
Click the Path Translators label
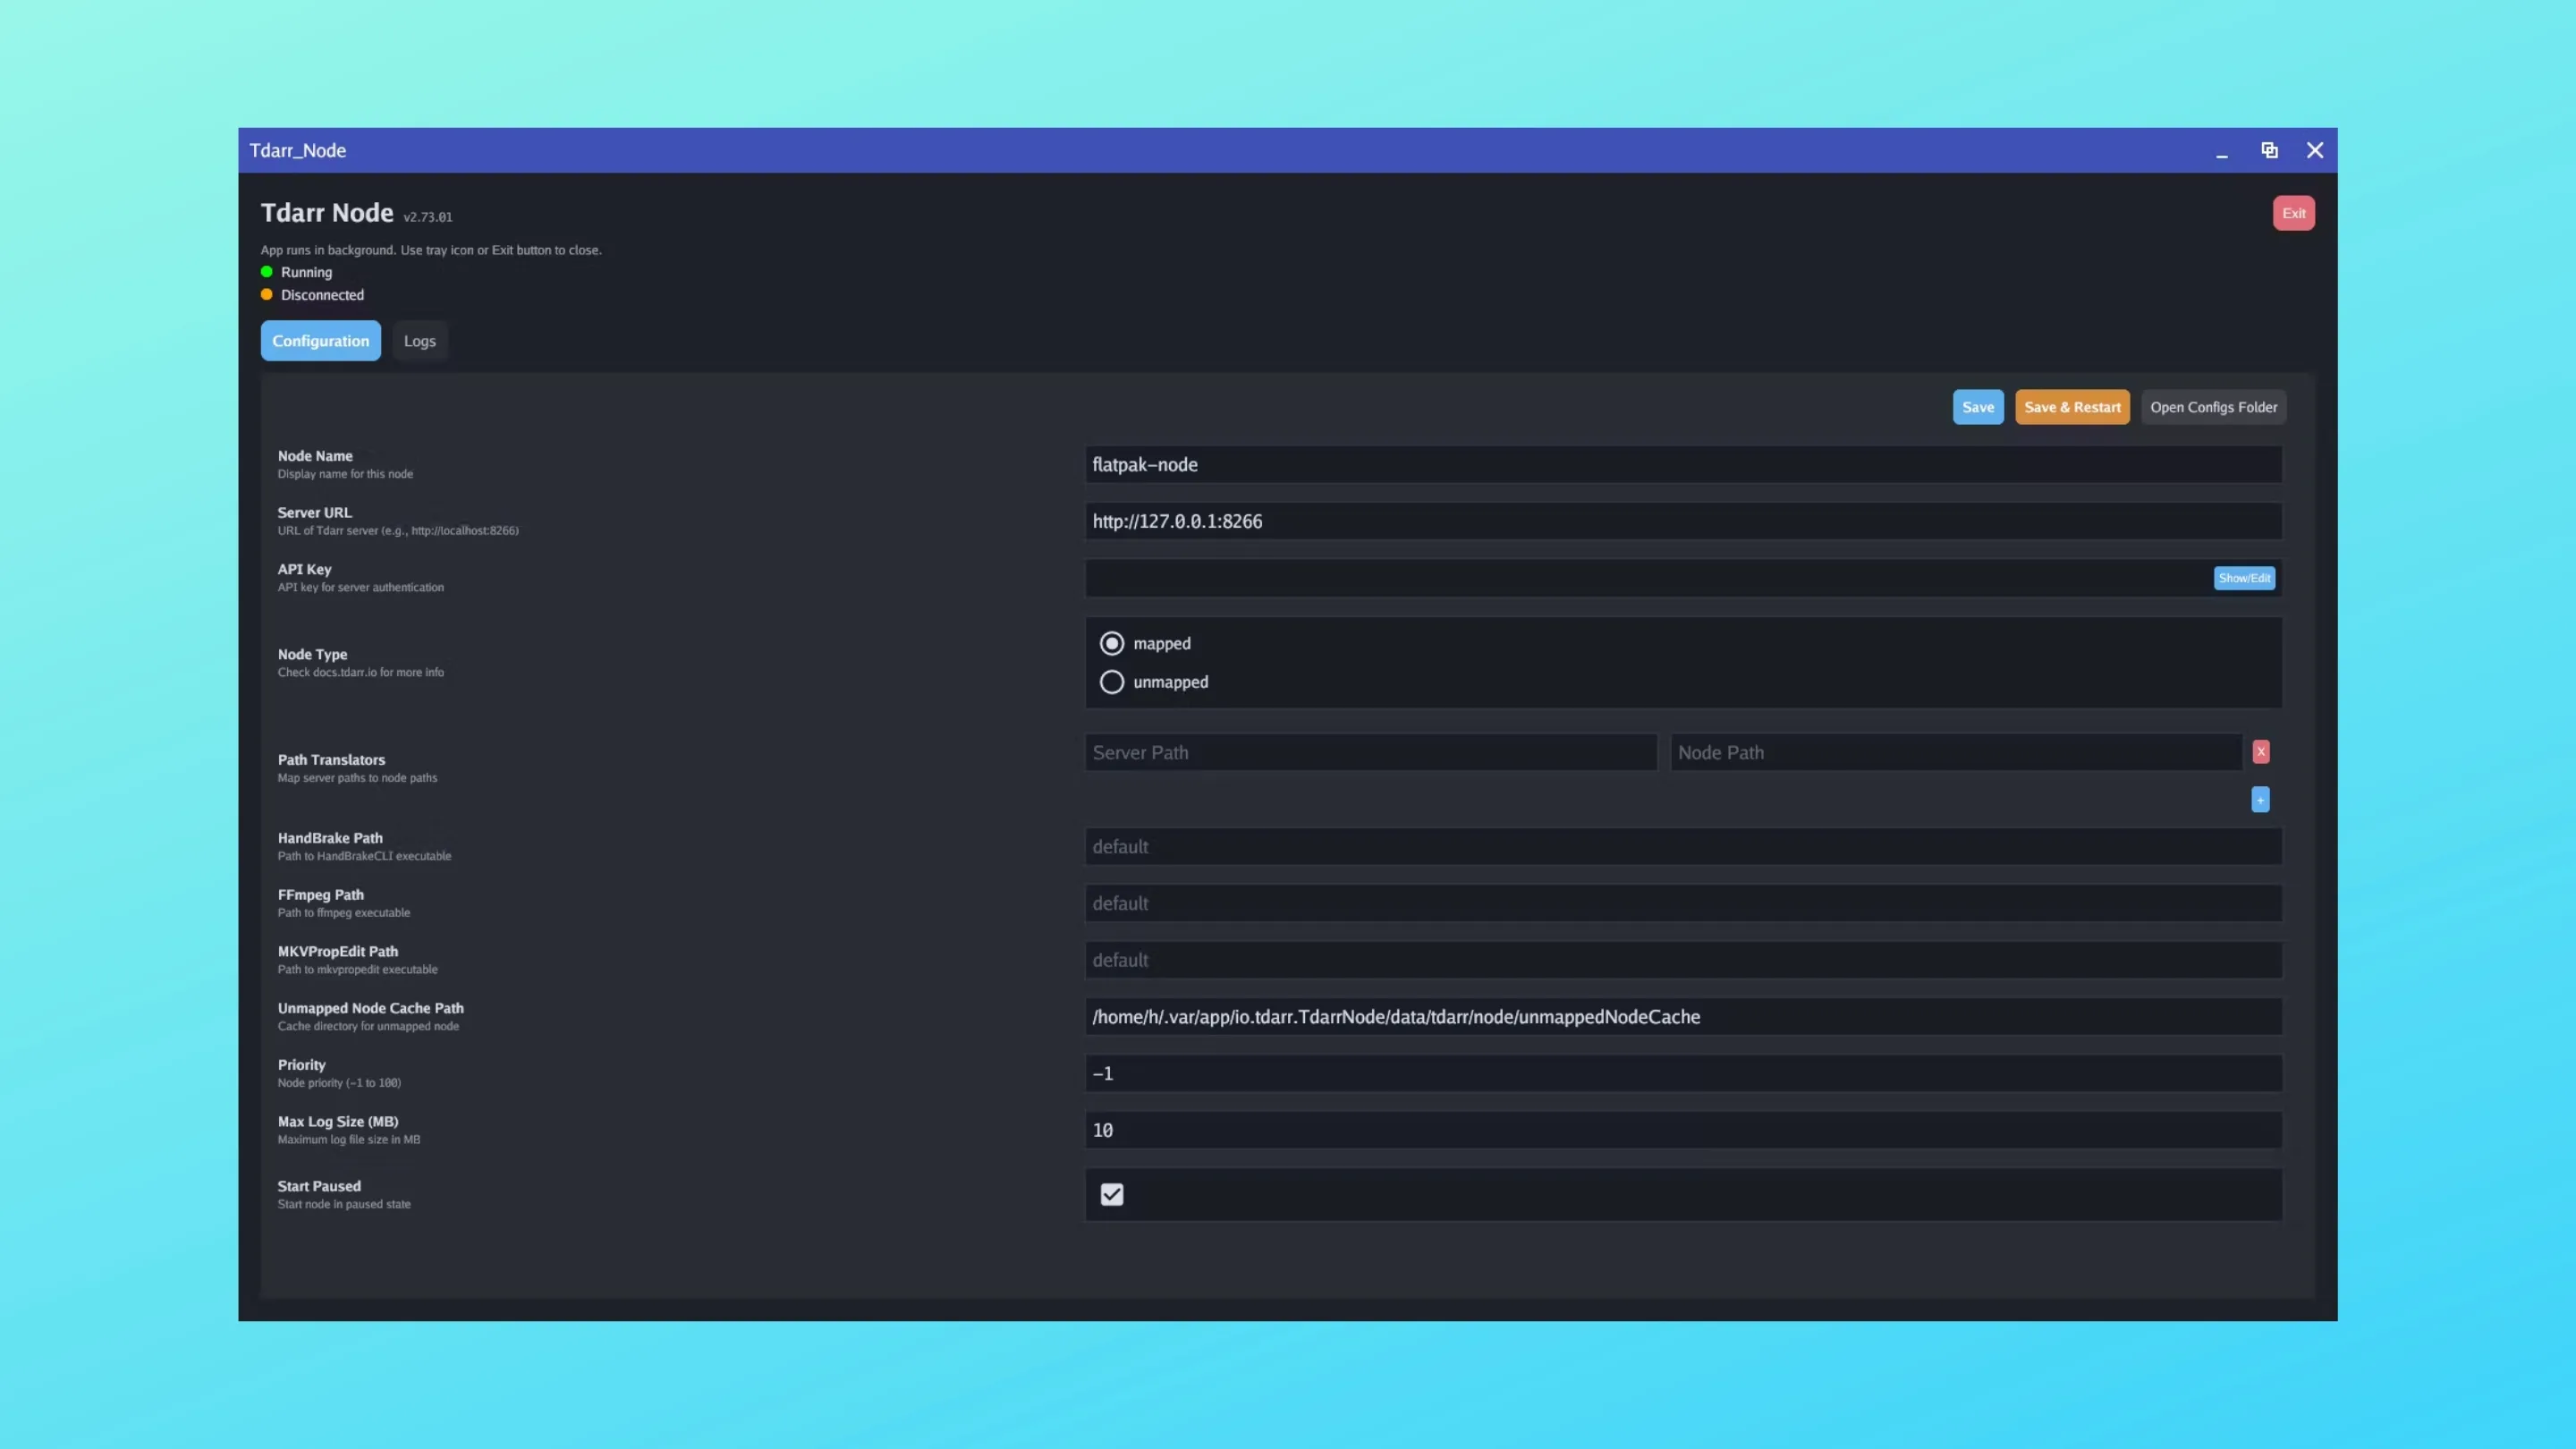pyautogui.click(x=331, y=760)
